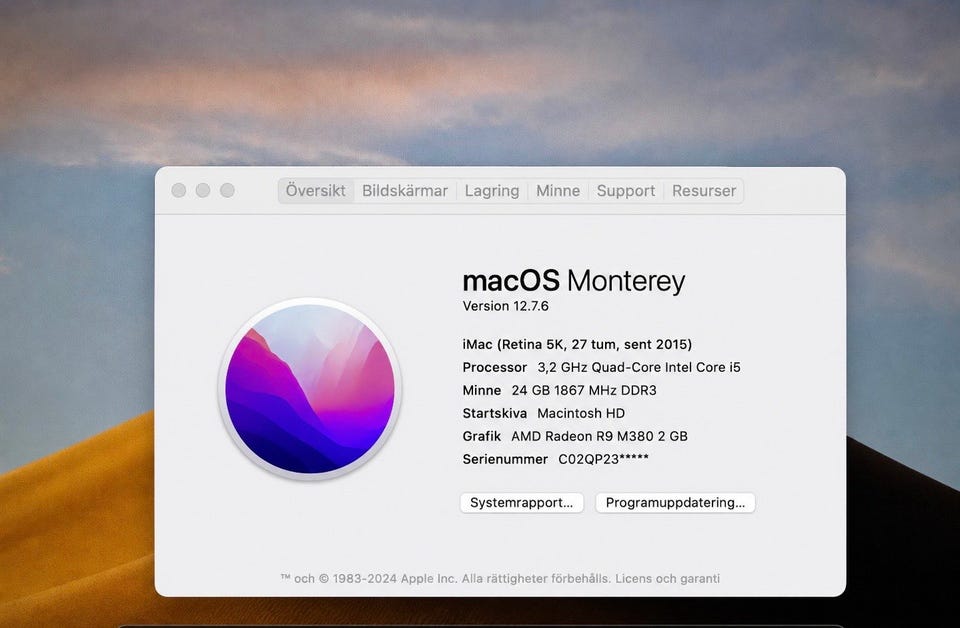The height and width of the screenshot is (628, 960).
Task: Open the Support tab
Action: tap(626, 191)
